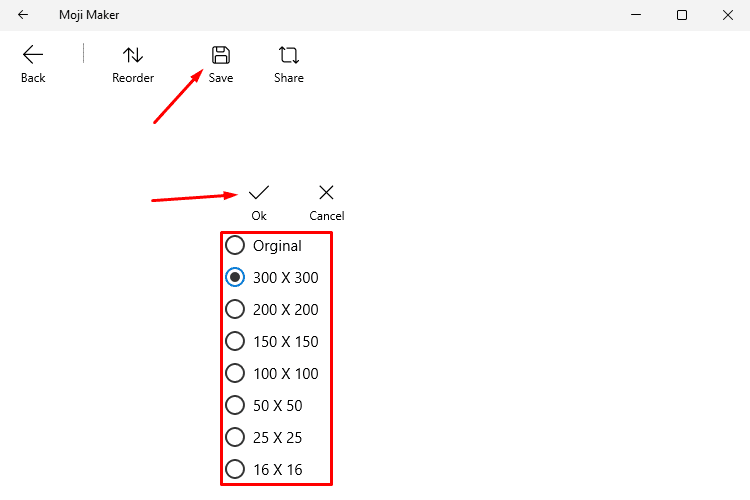
Task: Maximize the Moji Maker window
Action: click(x=682, y=15)
